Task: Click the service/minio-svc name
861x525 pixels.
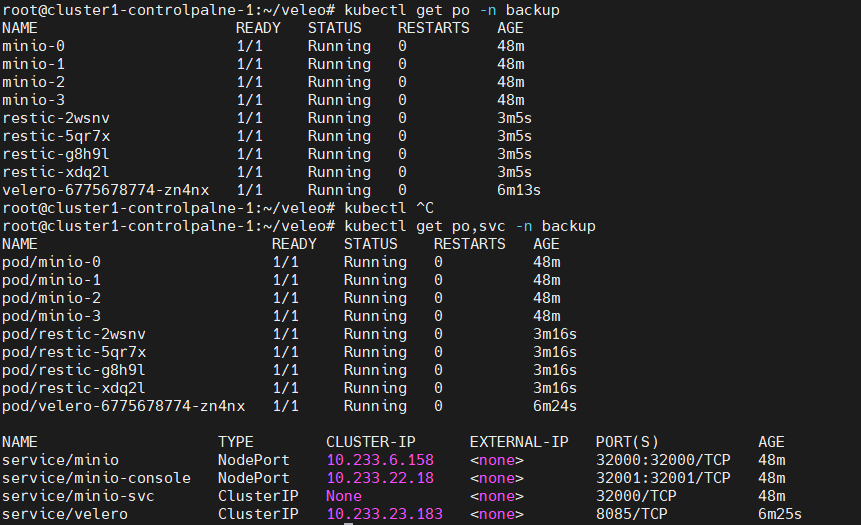Action: pos(79,496)
